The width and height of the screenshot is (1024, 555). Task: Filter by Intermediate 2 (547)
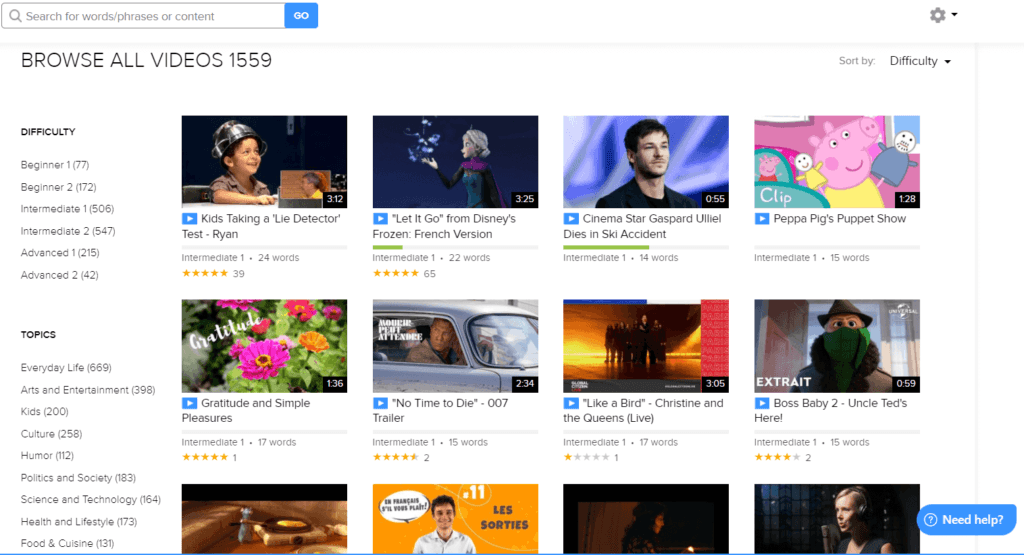[68, 231]
